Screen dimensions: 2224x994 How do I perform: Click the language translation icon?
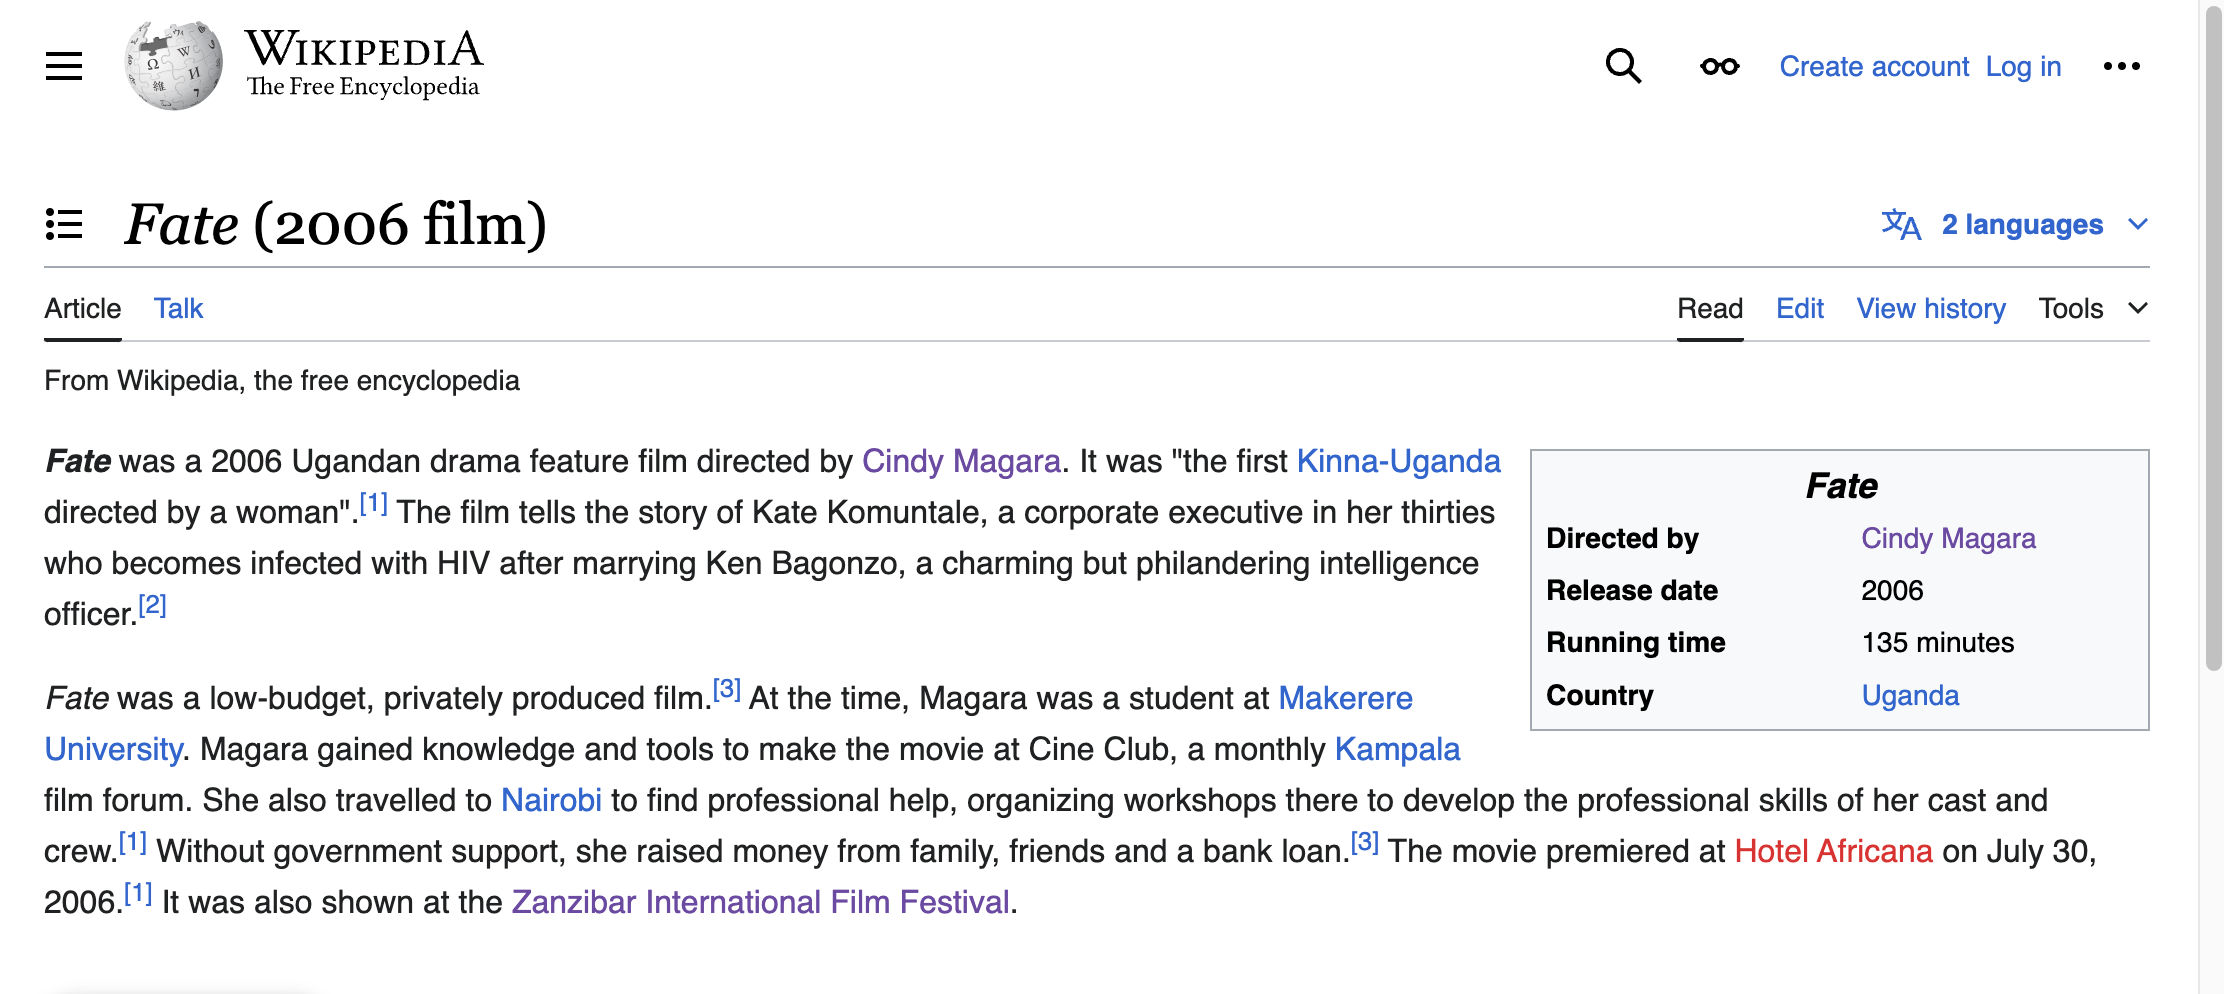coord(1901,224)
